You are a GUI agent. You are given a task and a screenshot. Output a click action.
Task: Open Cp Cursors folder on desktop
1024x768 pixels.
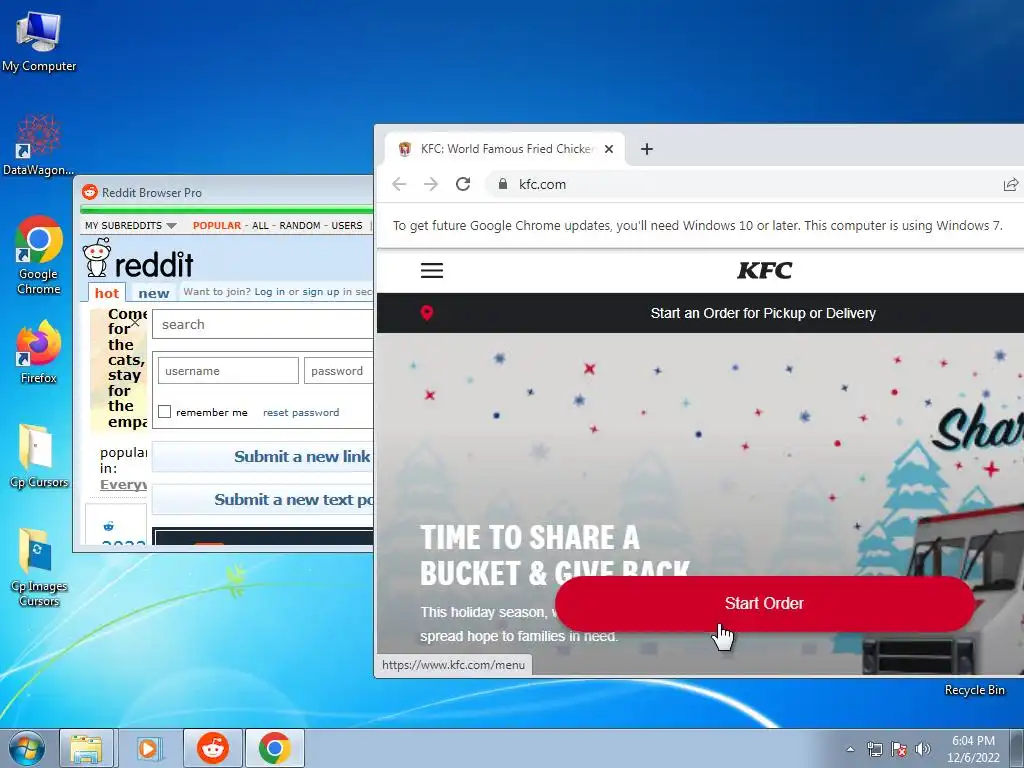[39, 456]
